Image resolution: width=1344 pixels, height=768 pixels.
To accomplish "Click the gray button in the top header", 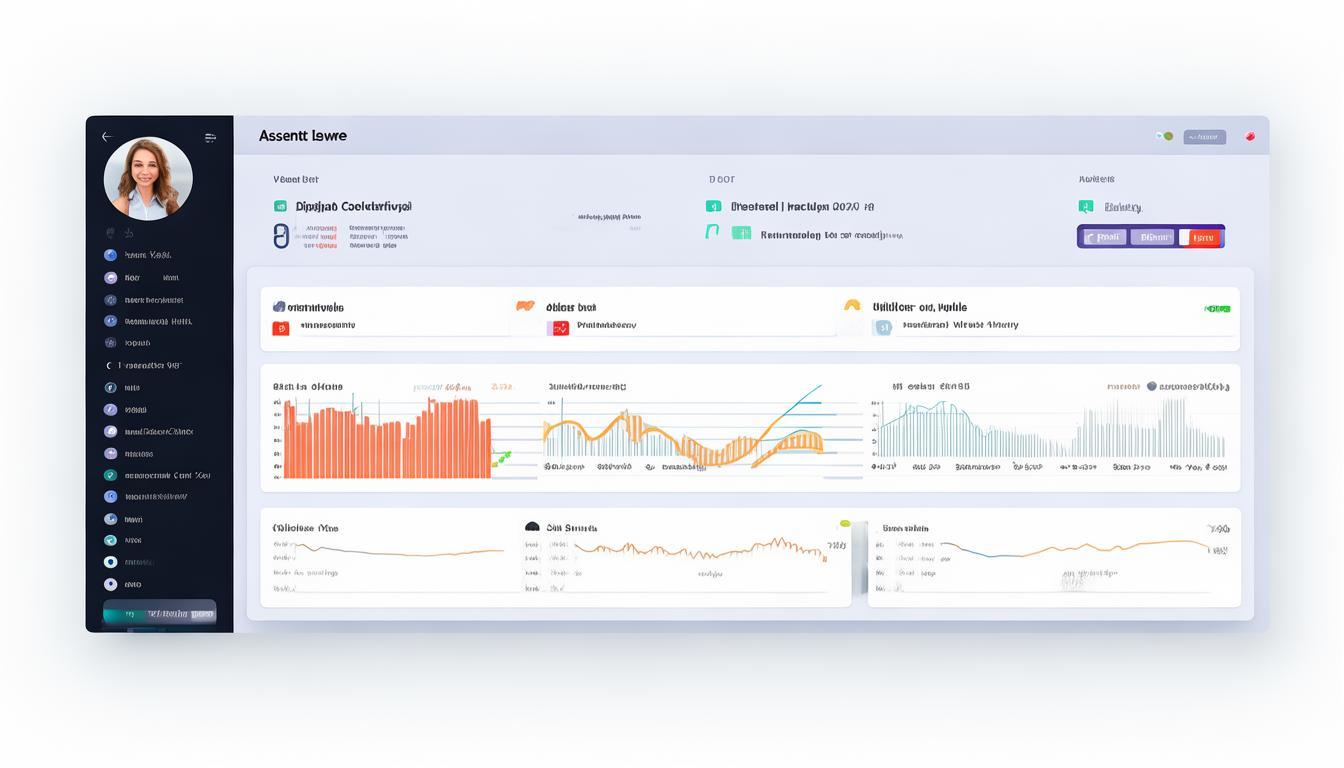I will pos(1204,137).
